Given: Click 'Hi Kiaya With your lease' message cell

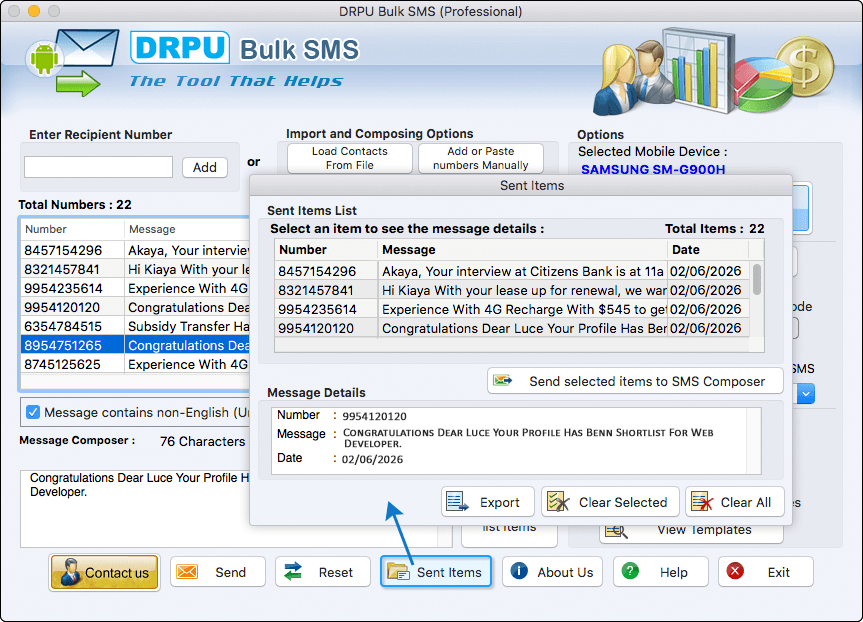Looking at the screenshot, I should [524, 290].
